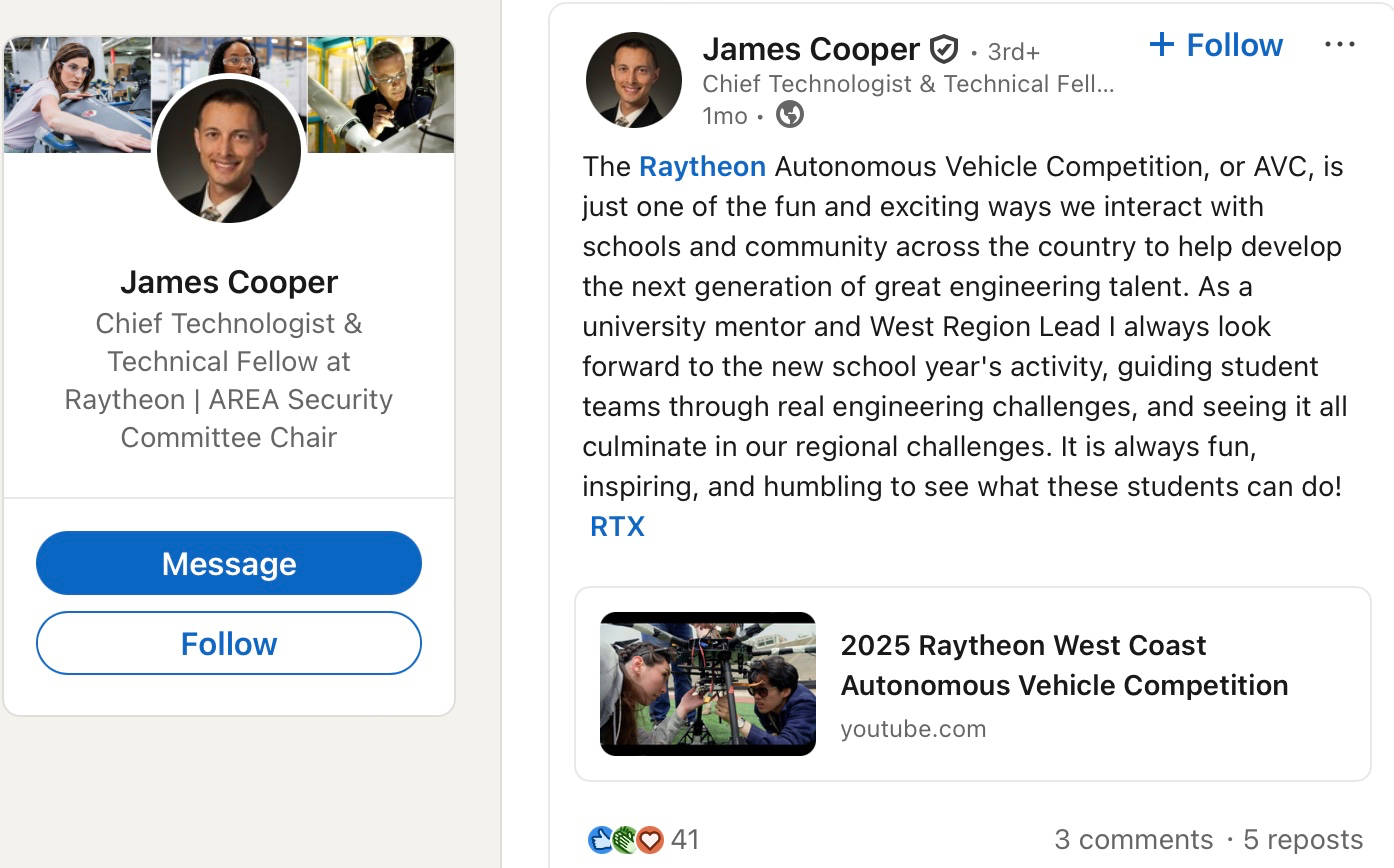Open James Cooper's avatar in the post header

(633, 80)
